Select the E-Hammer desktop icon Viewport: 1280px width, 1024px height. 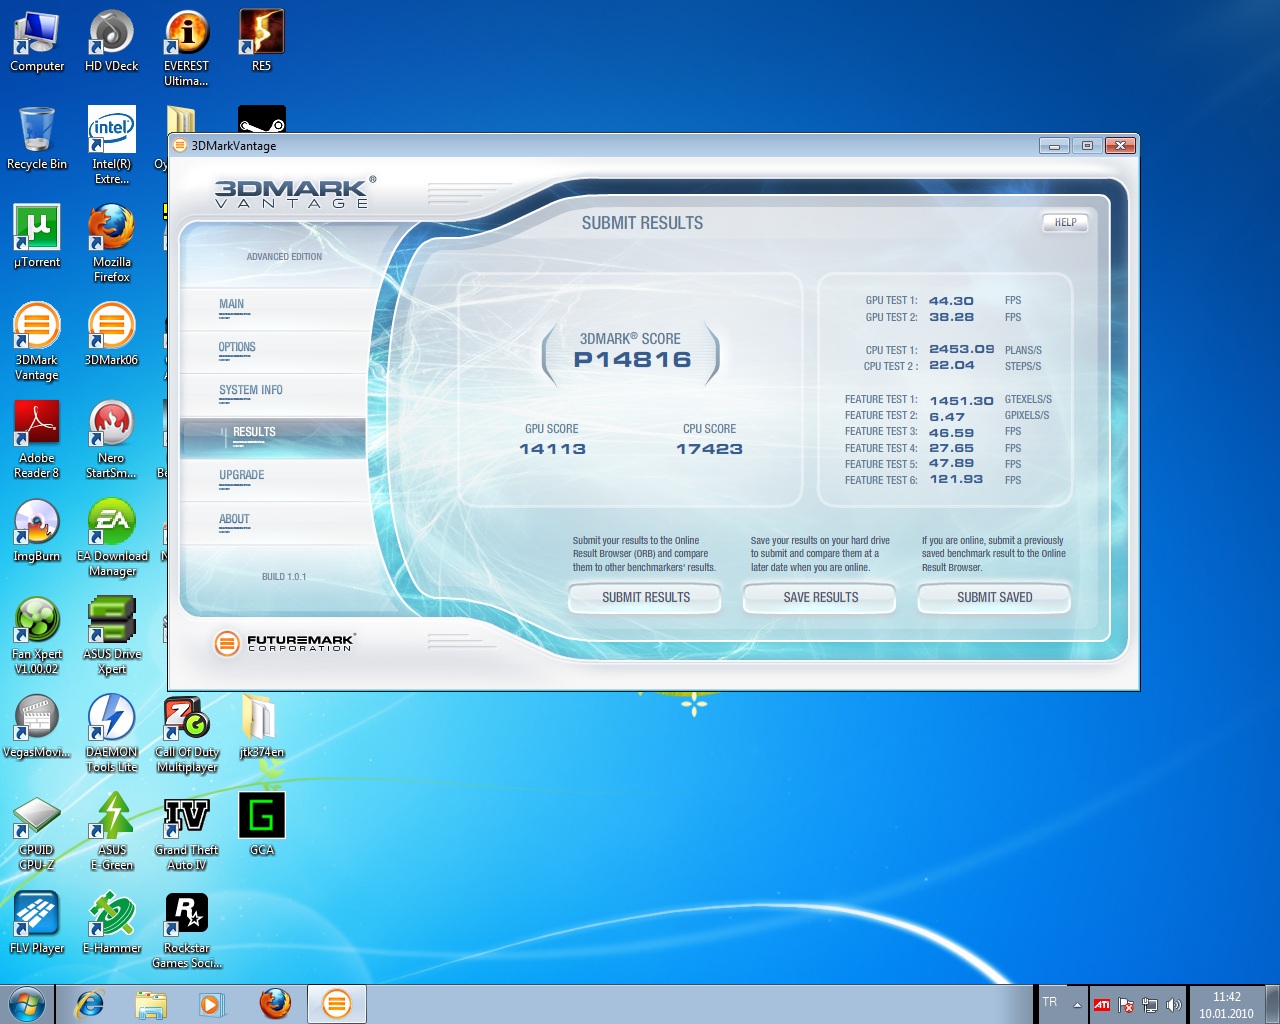click(x=111, y=923)
